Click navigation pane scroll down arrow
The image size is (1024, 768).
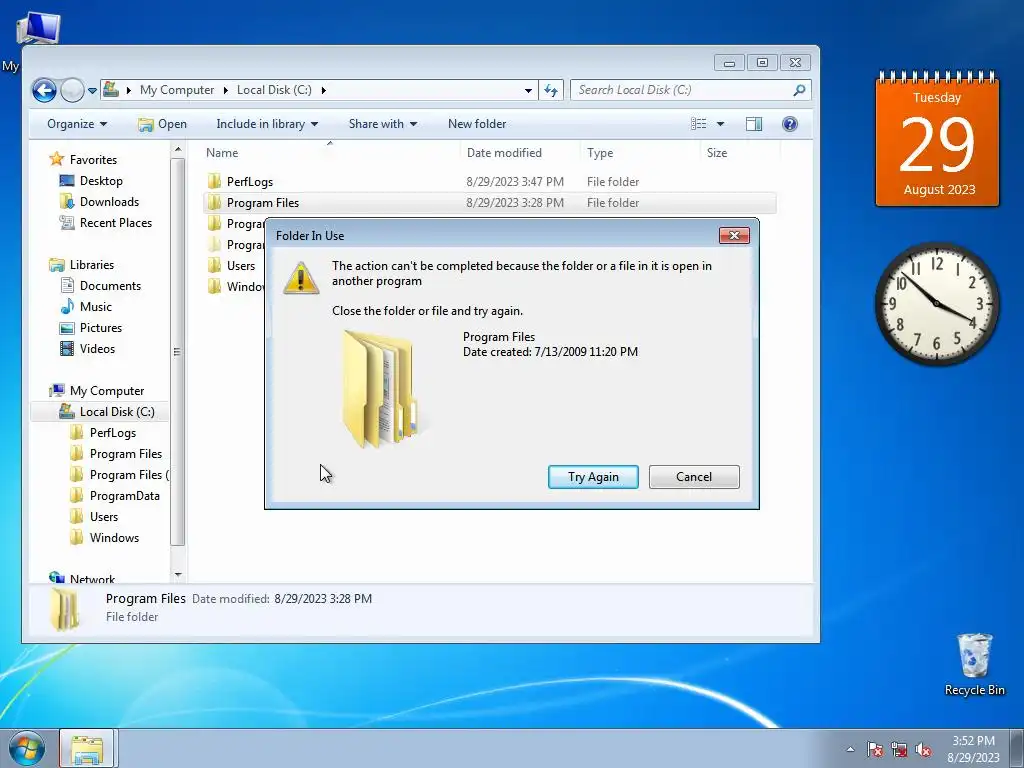point(178,575)
